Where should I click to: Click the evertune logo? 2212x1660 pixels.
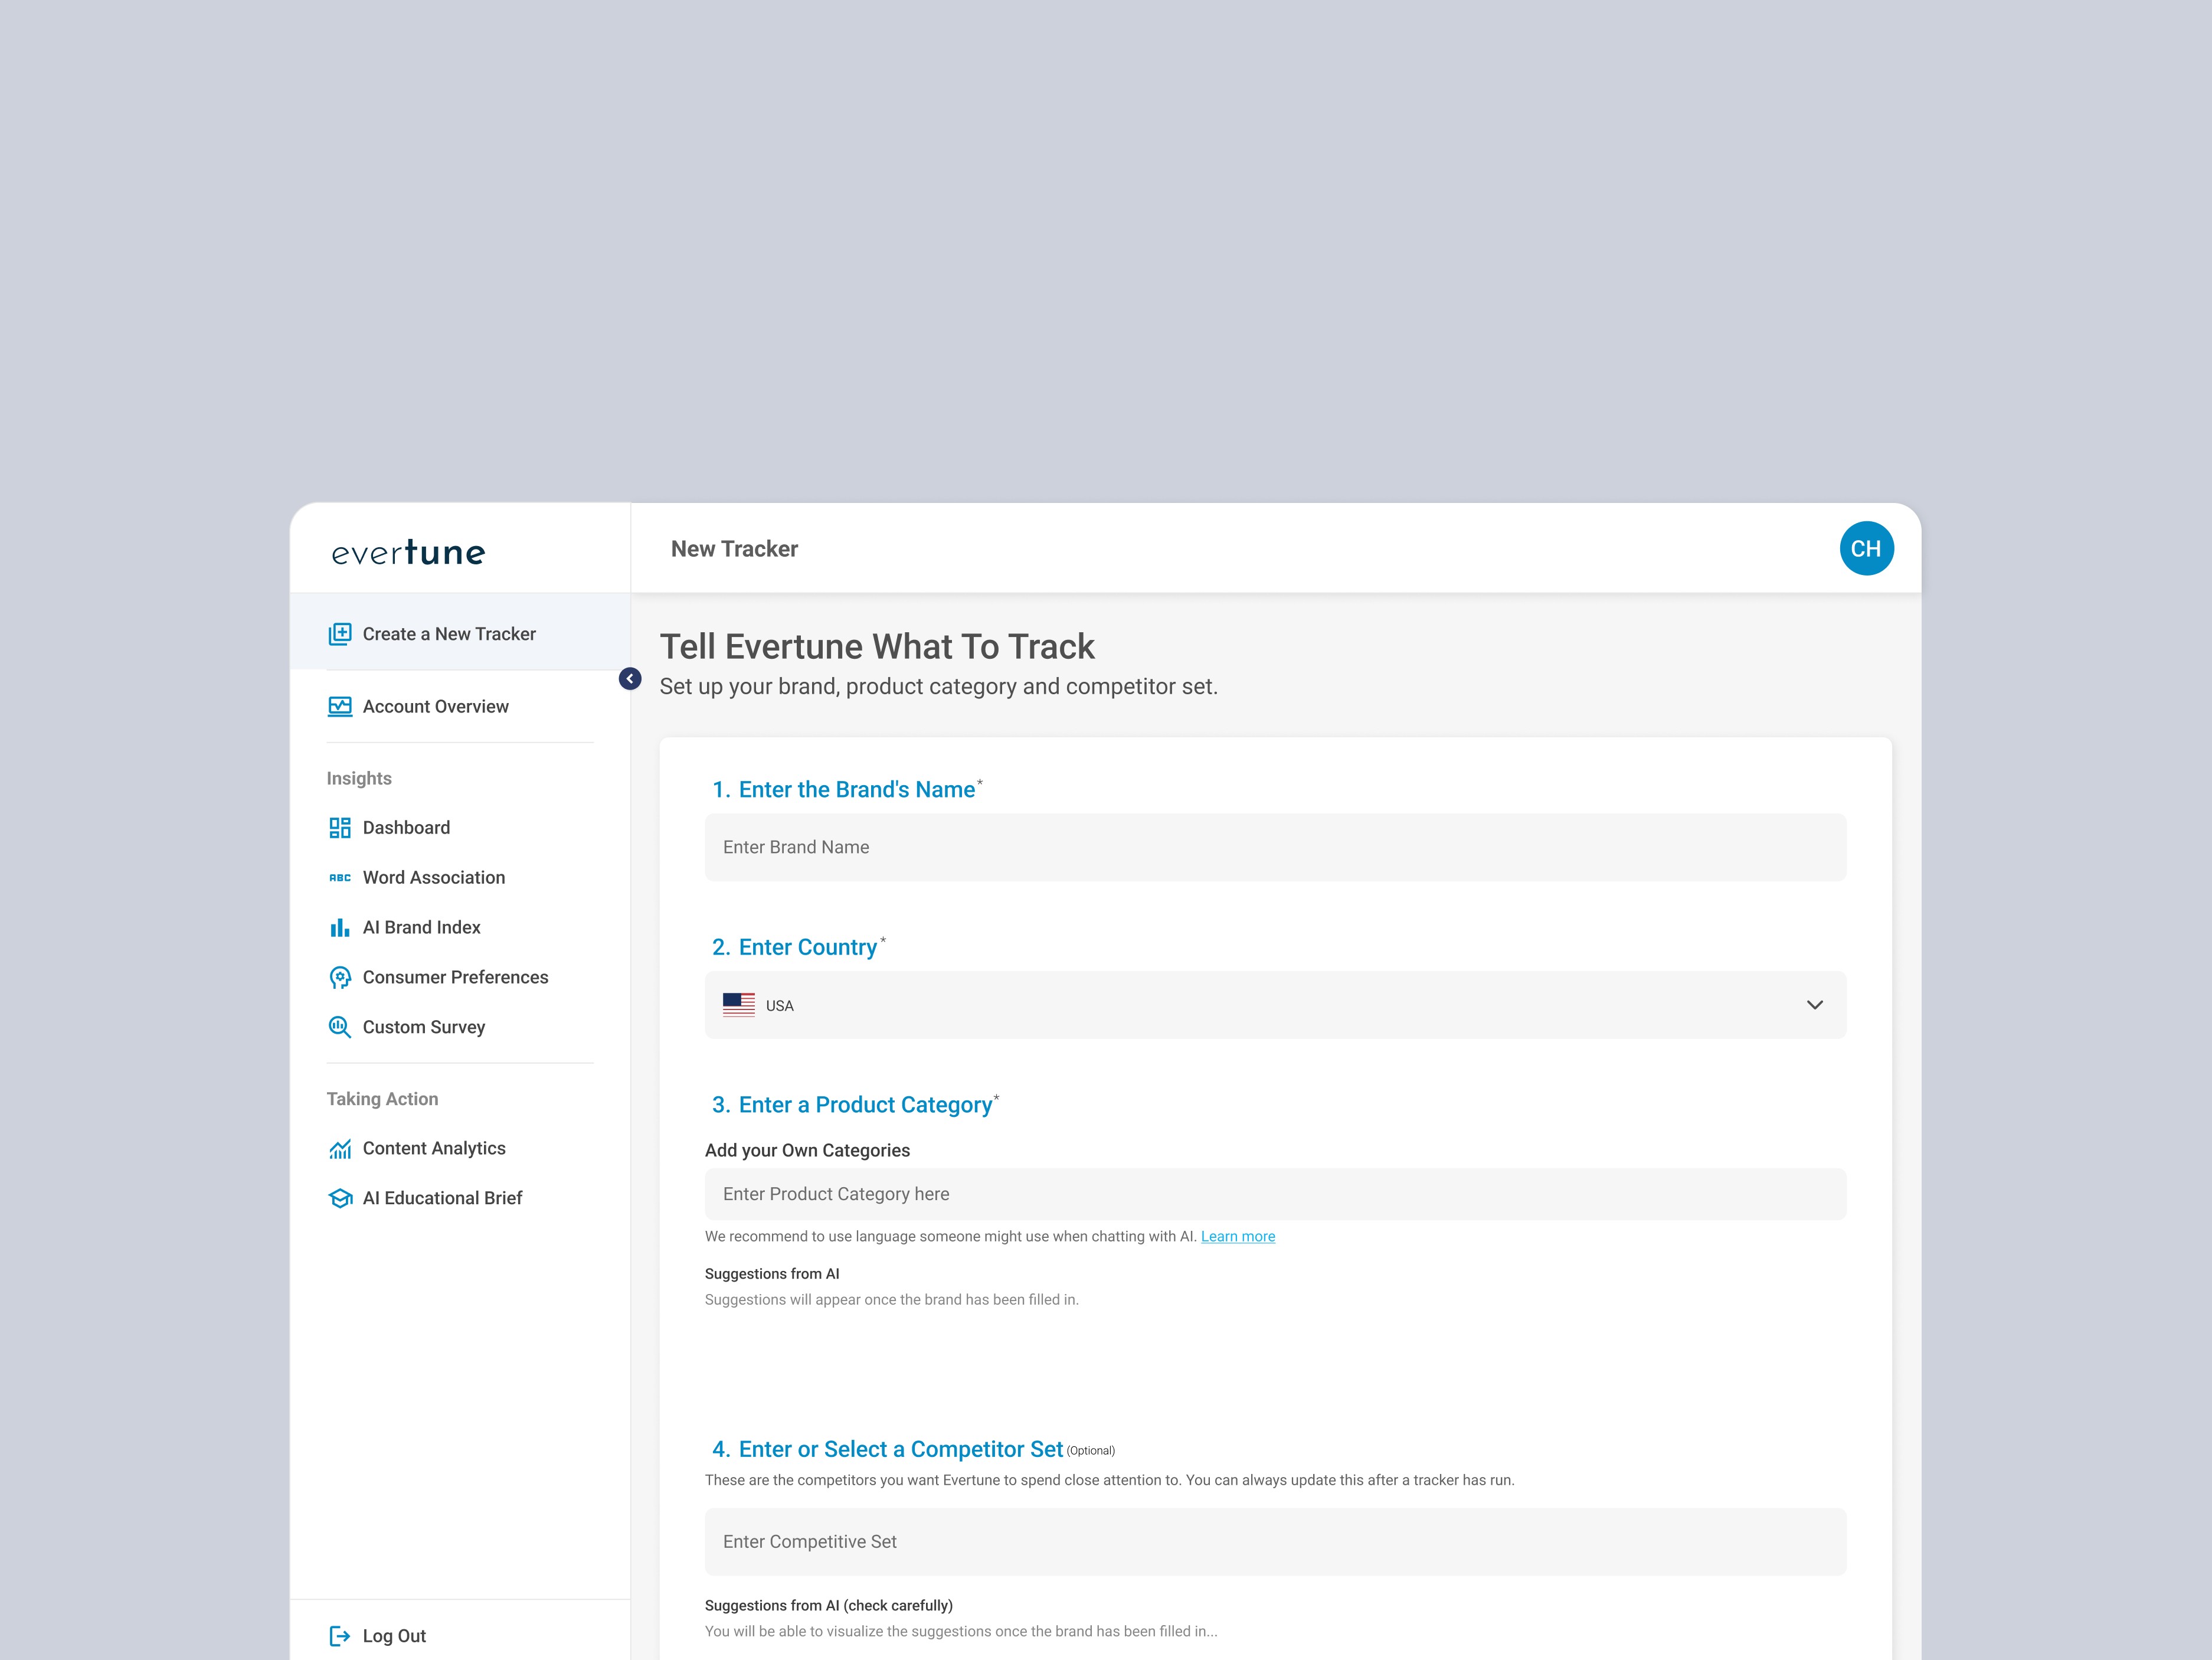(408, 552)
